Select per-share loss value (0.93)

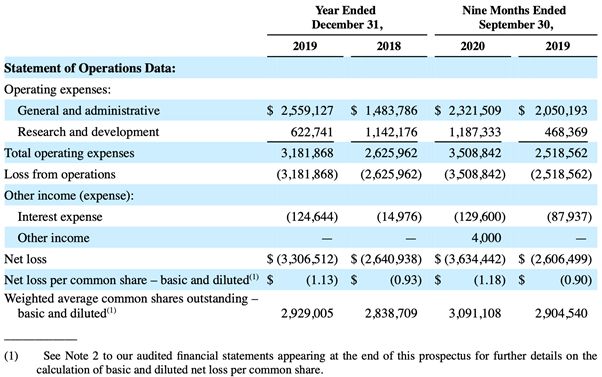coord(406,280)
